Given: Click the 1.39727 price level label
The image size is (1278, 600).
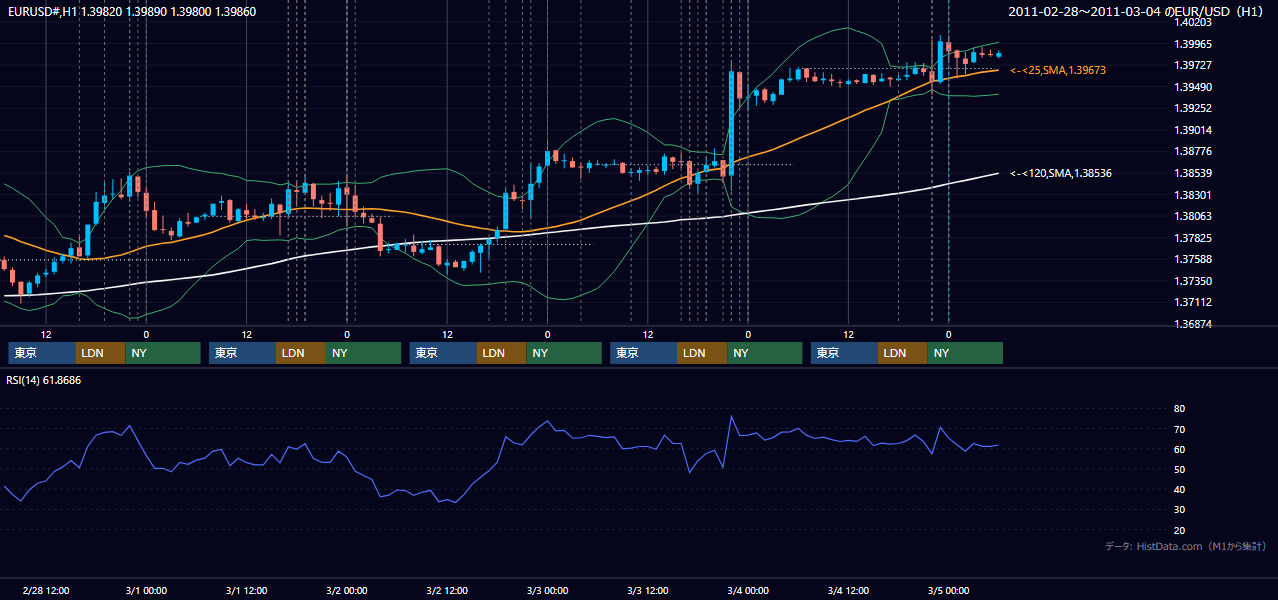Looking at the screenshot, I should [x=1193, y=65].
